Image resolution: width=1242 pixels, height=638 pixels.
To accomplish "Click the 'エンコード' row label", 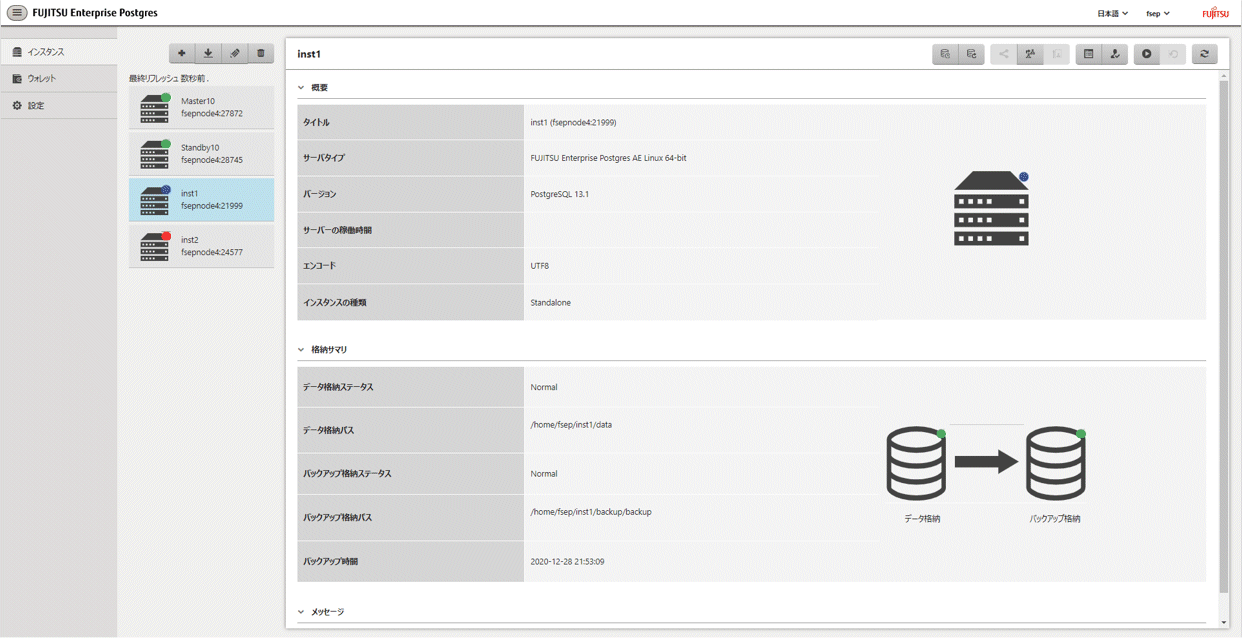I will 320,266.
